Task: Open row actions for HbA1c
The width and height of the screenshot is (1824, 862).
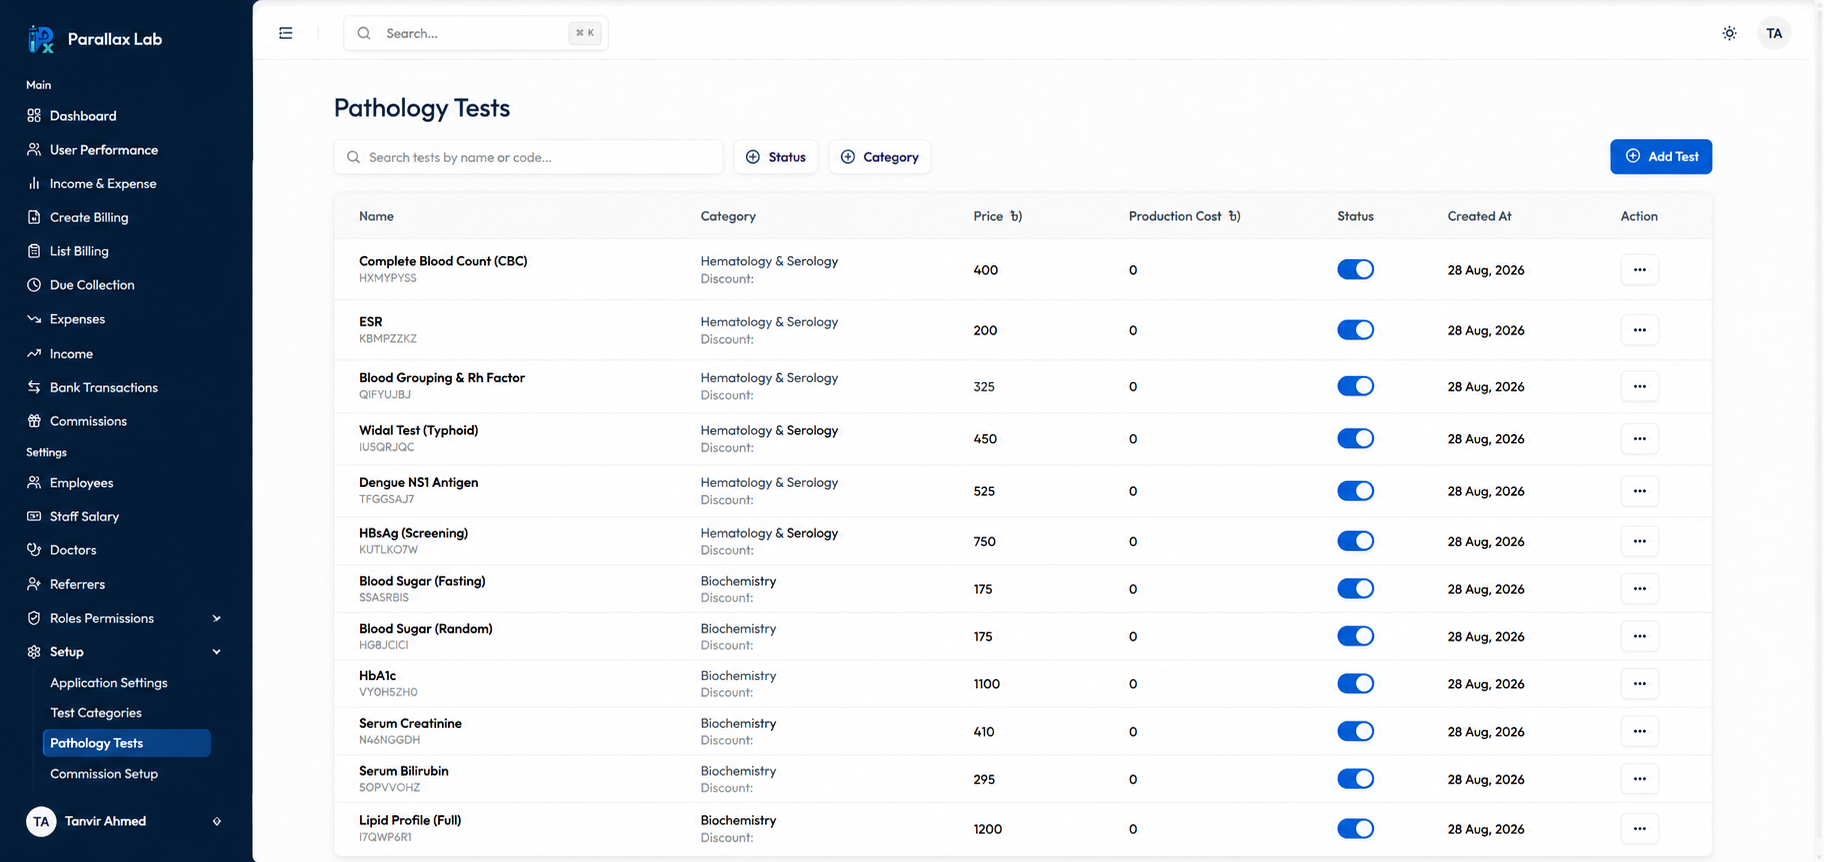Action: (1639, 684)
